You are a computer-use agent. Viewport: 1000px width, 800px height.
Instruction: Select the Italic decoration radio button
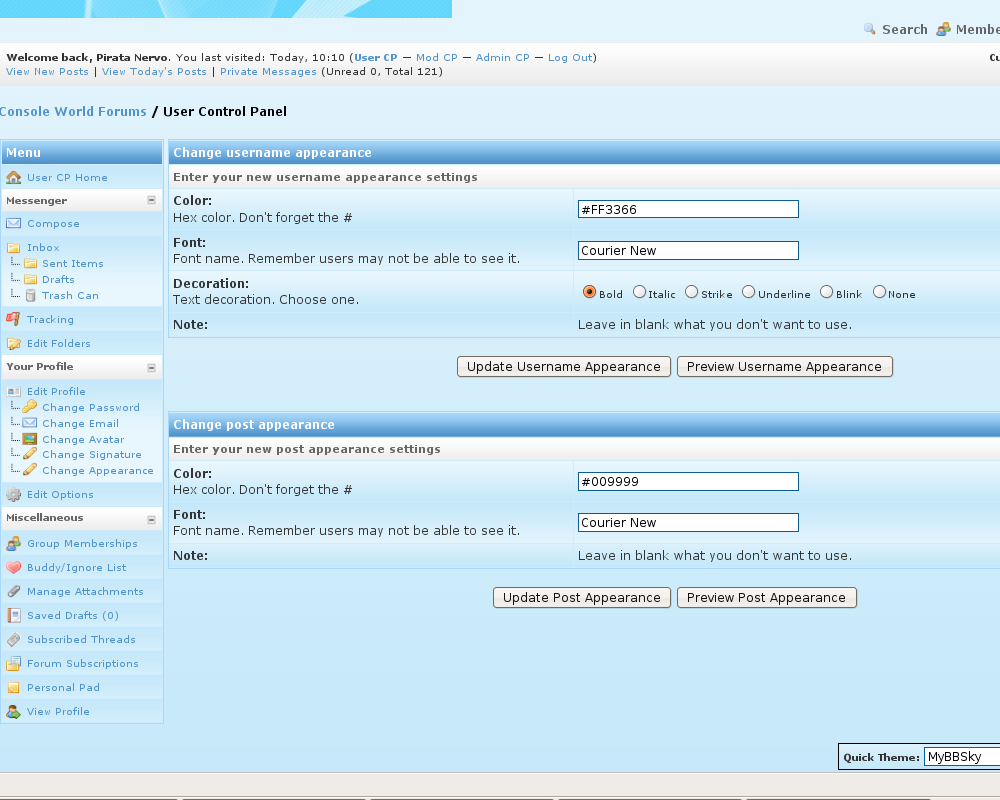(x=639, y=293)
